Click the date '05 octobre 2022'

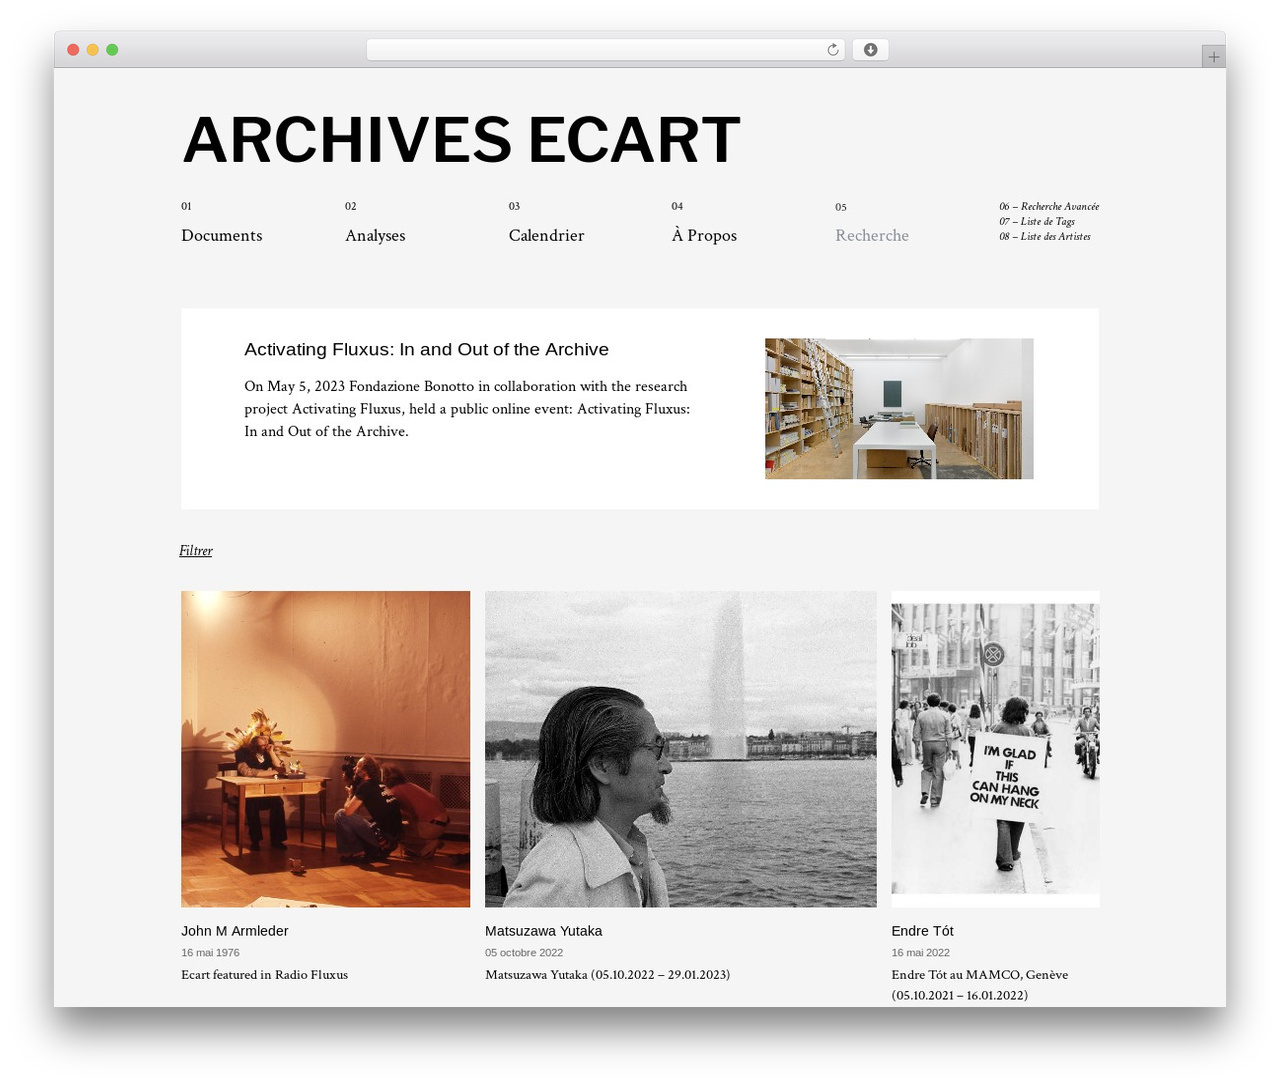pyautogui.click(x=524, y=953)
